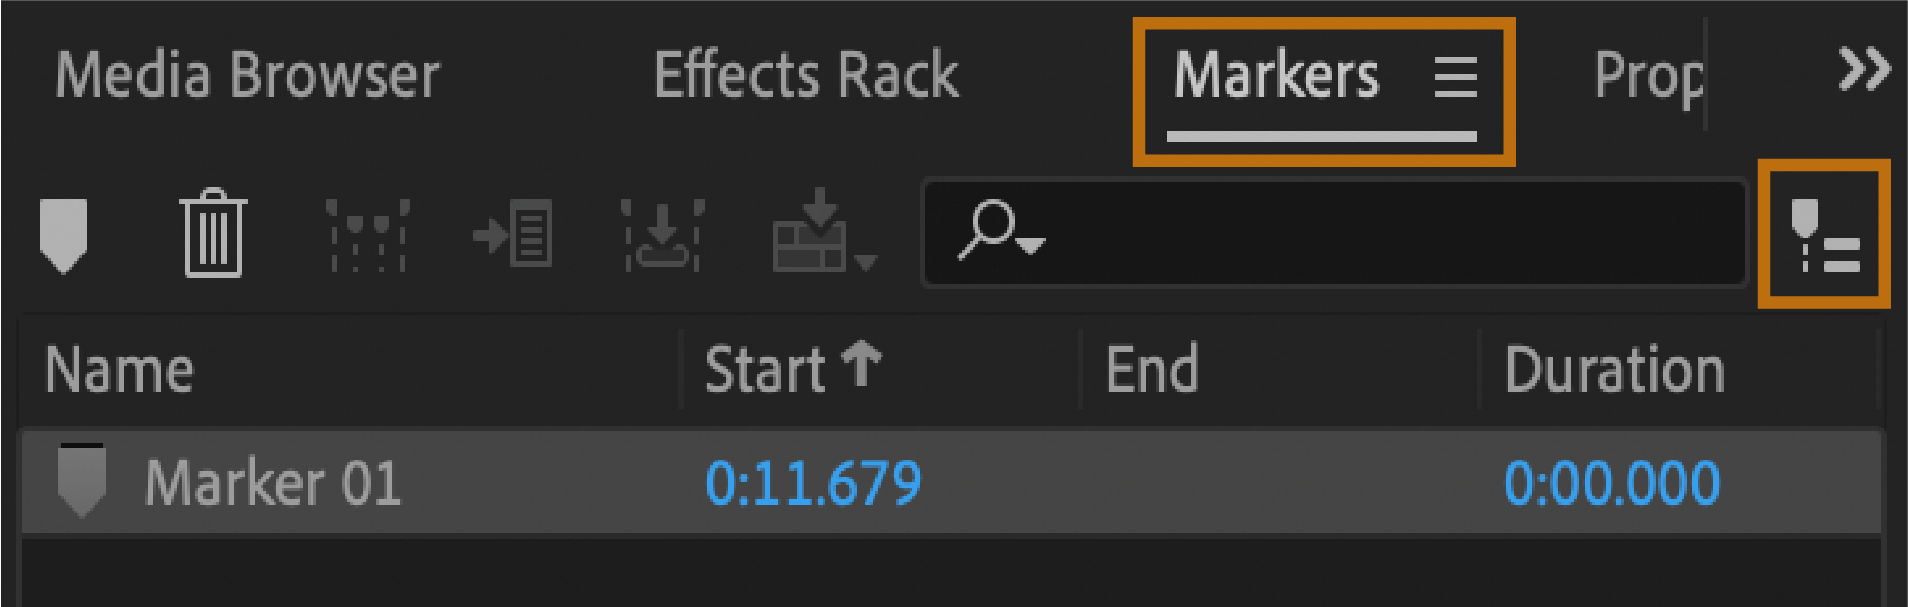Click the Insert into Multitrack icon

[x=811, y=232]
